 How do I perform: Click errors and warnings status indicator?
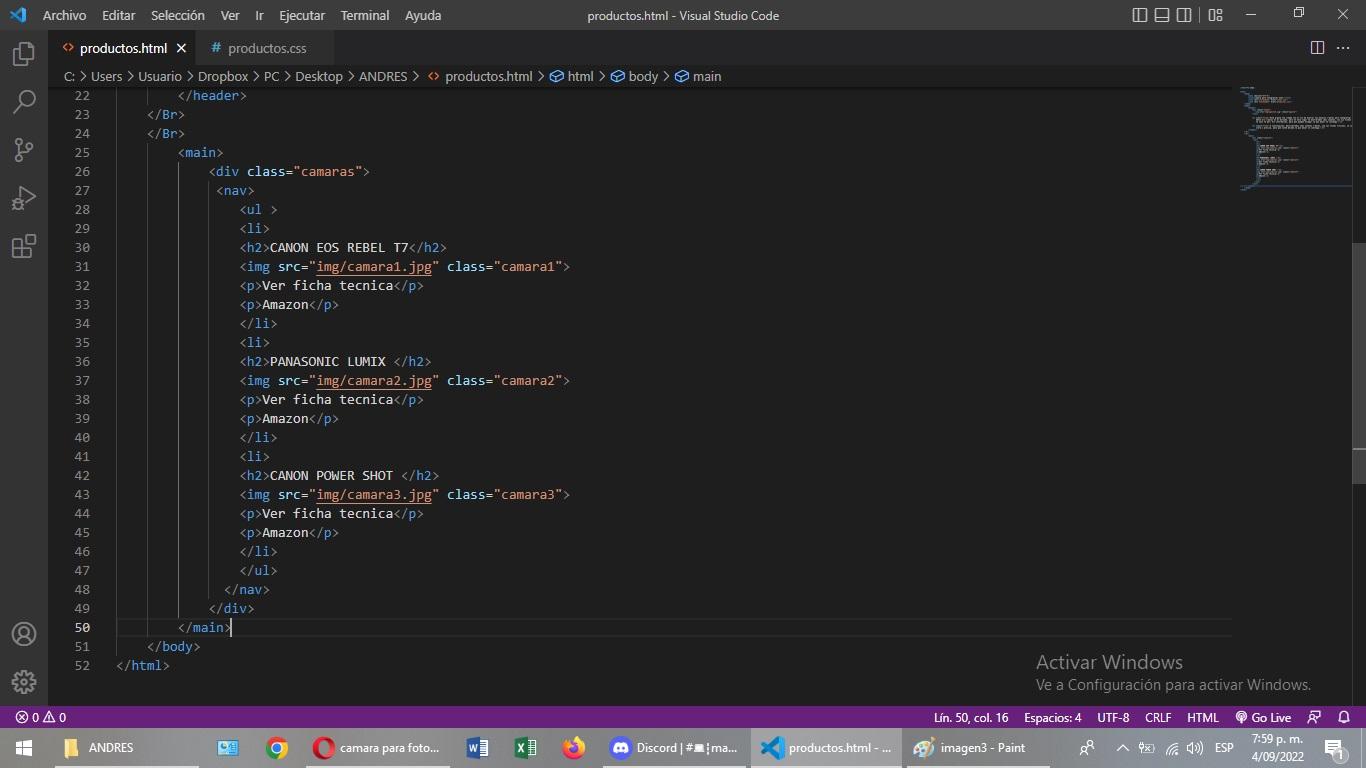coord(41,717)
